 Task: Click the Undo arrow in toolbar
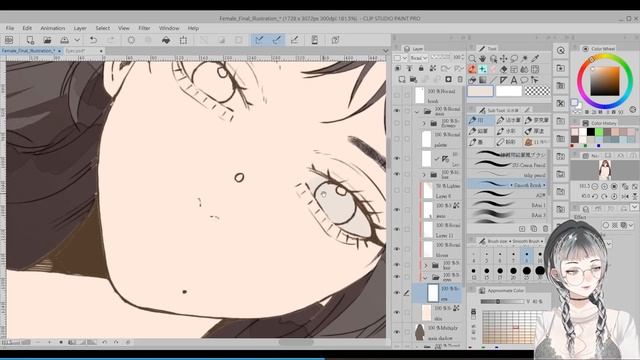click(x=93, y=40)
